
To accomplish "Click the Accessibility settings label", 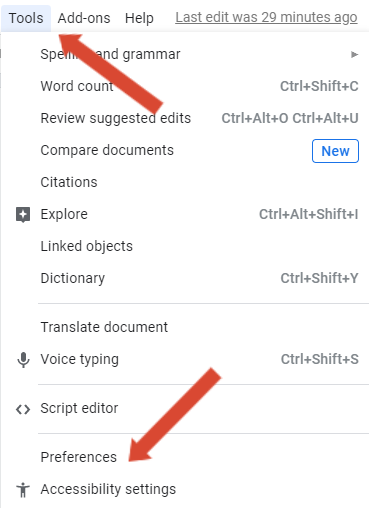I will 108,489.
